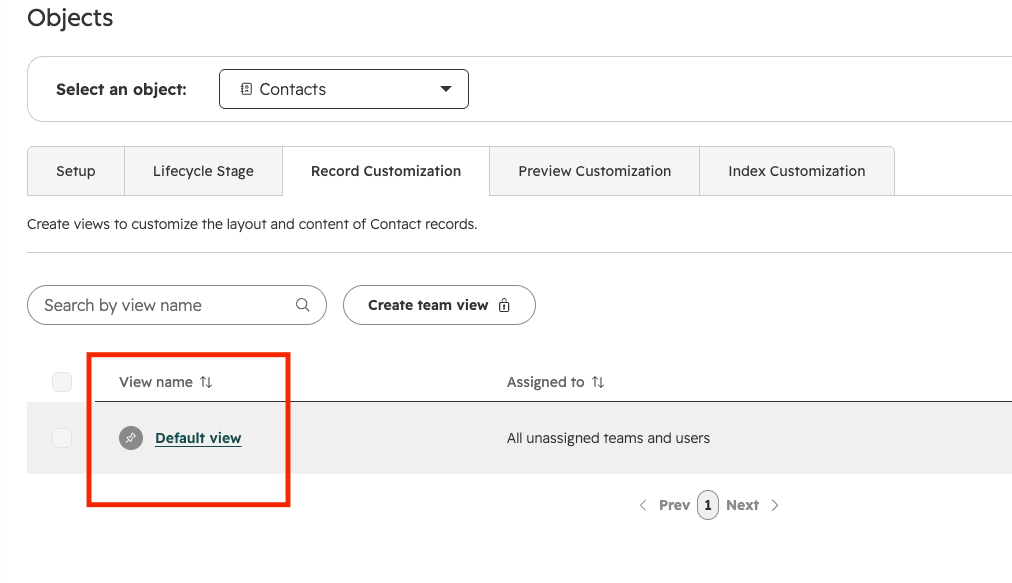Tick the checkbox for Default view row
Screen dimensions: 1012x583
tap(62, 438)
